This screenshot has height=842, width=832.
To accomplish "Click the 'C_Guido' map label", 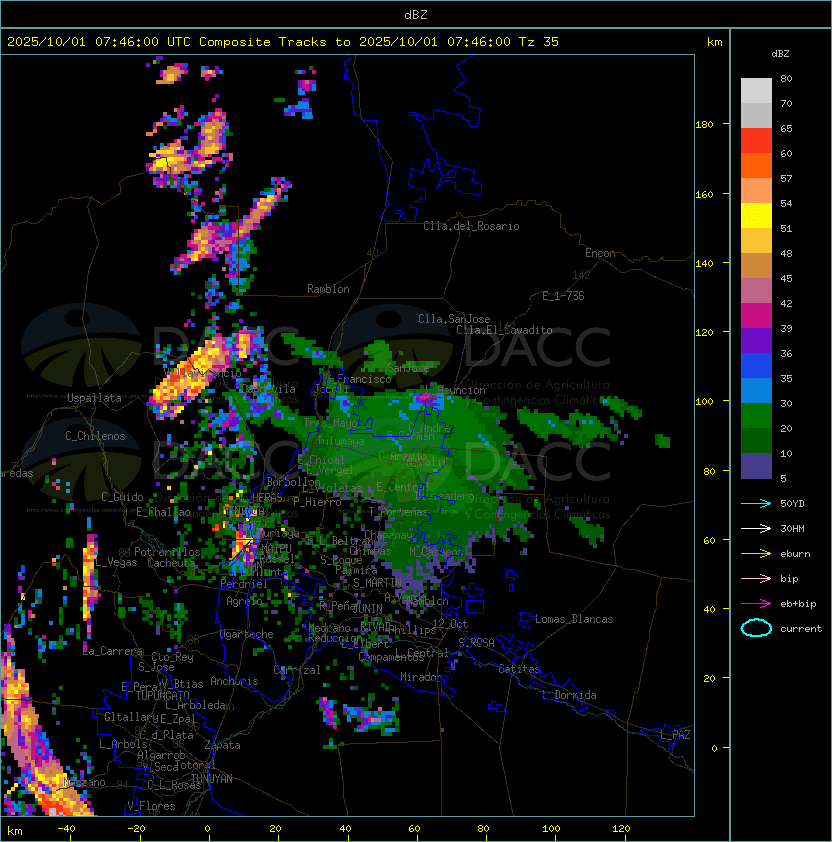I will click(x=122, y=497).
